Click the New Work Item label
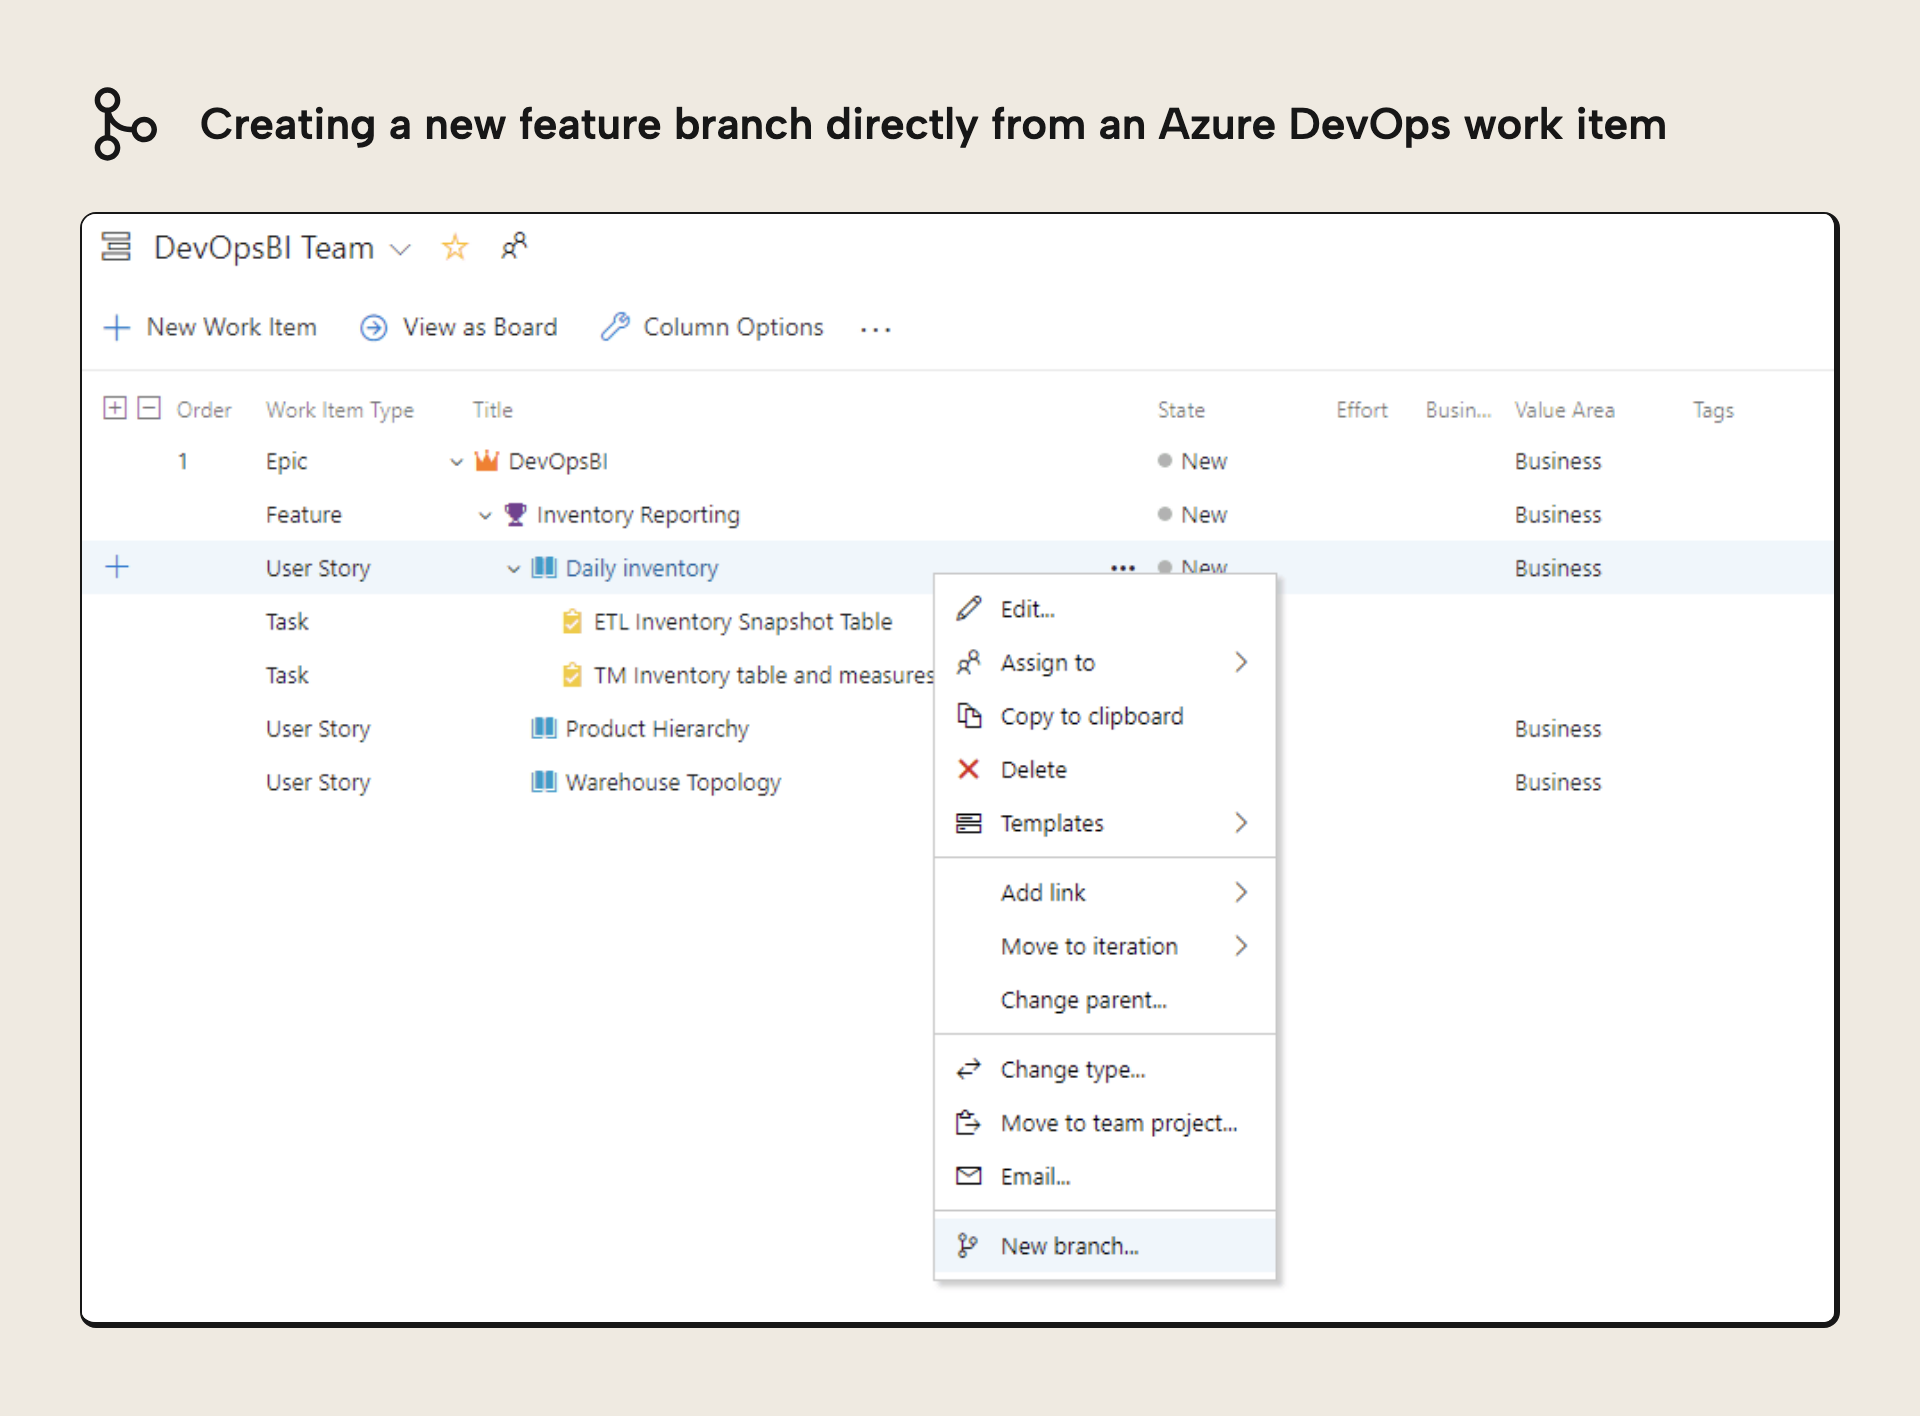 tap(232, 327)
